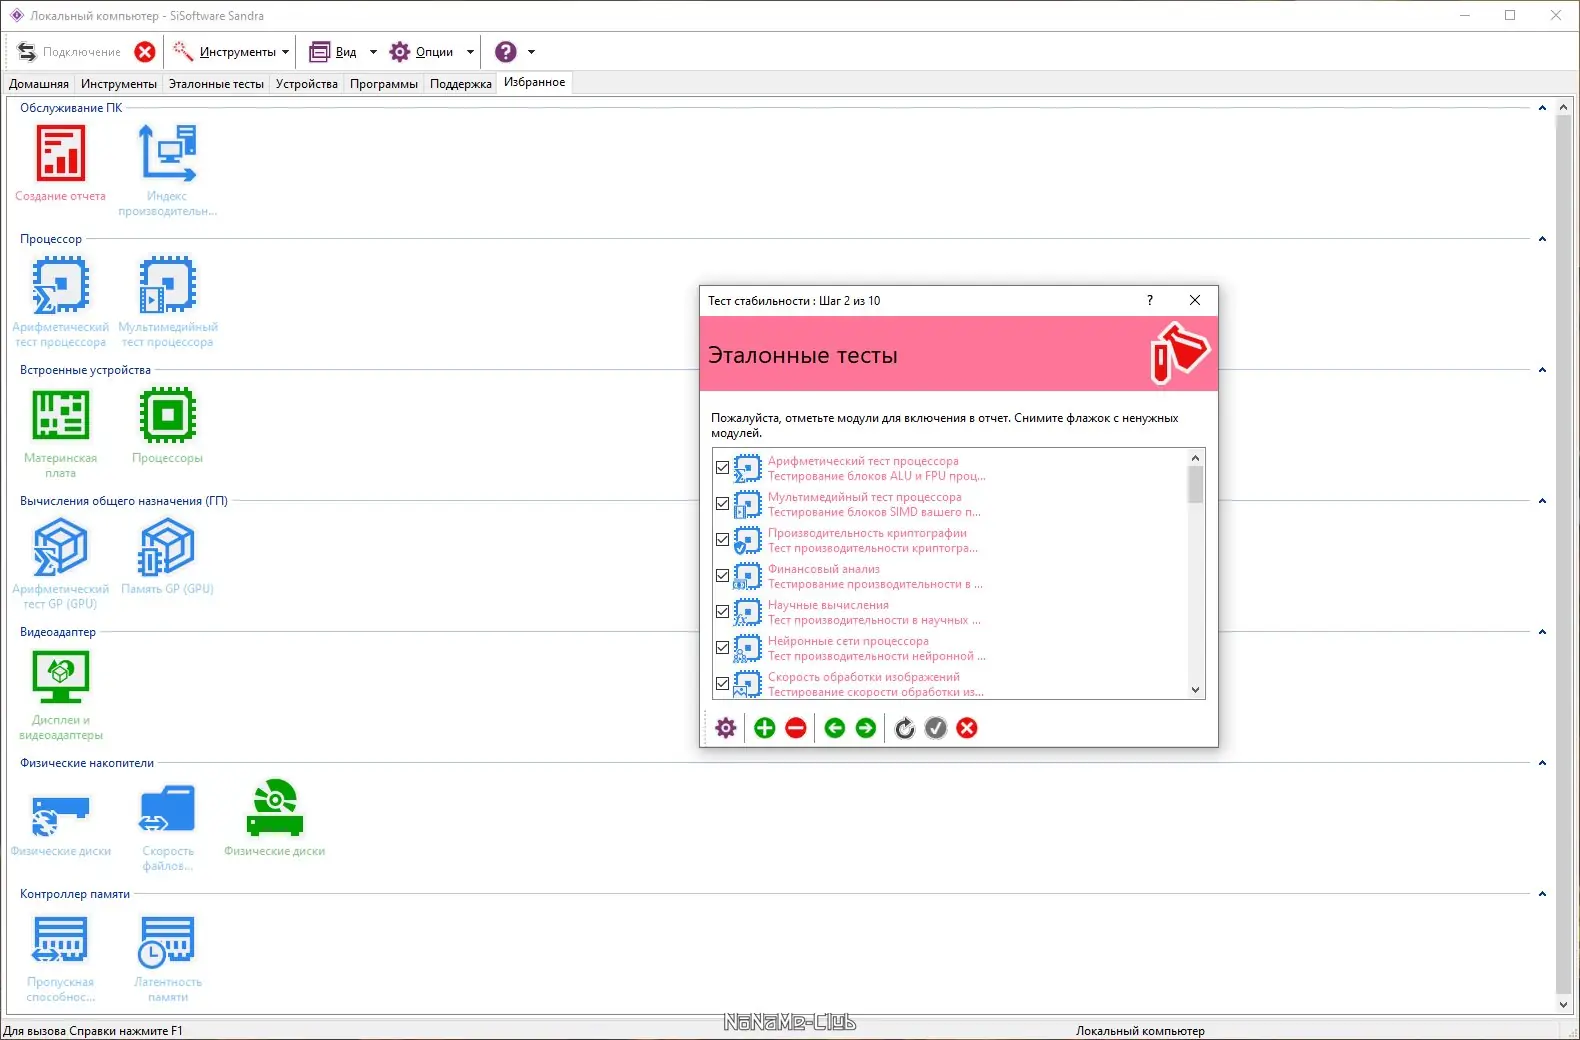Screen dimensions: 1580x1040
Task: Uncheck the Скорость обработки изображений checkbox
Action: point(723,684)
